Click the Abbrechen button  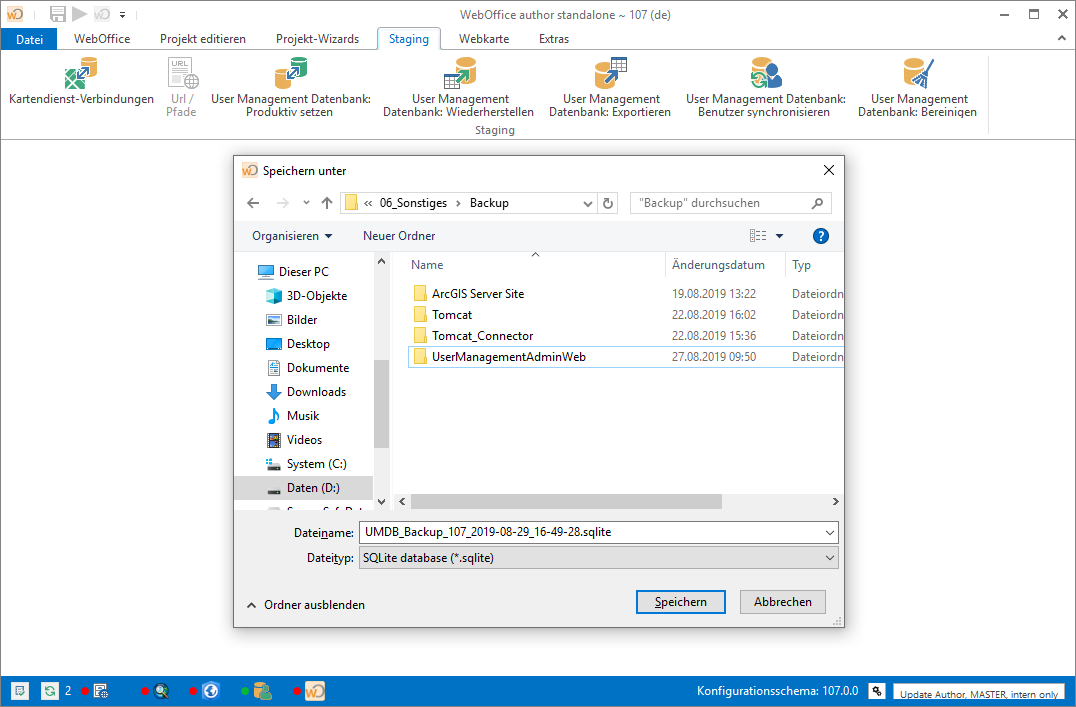click(x=782, y=602)
